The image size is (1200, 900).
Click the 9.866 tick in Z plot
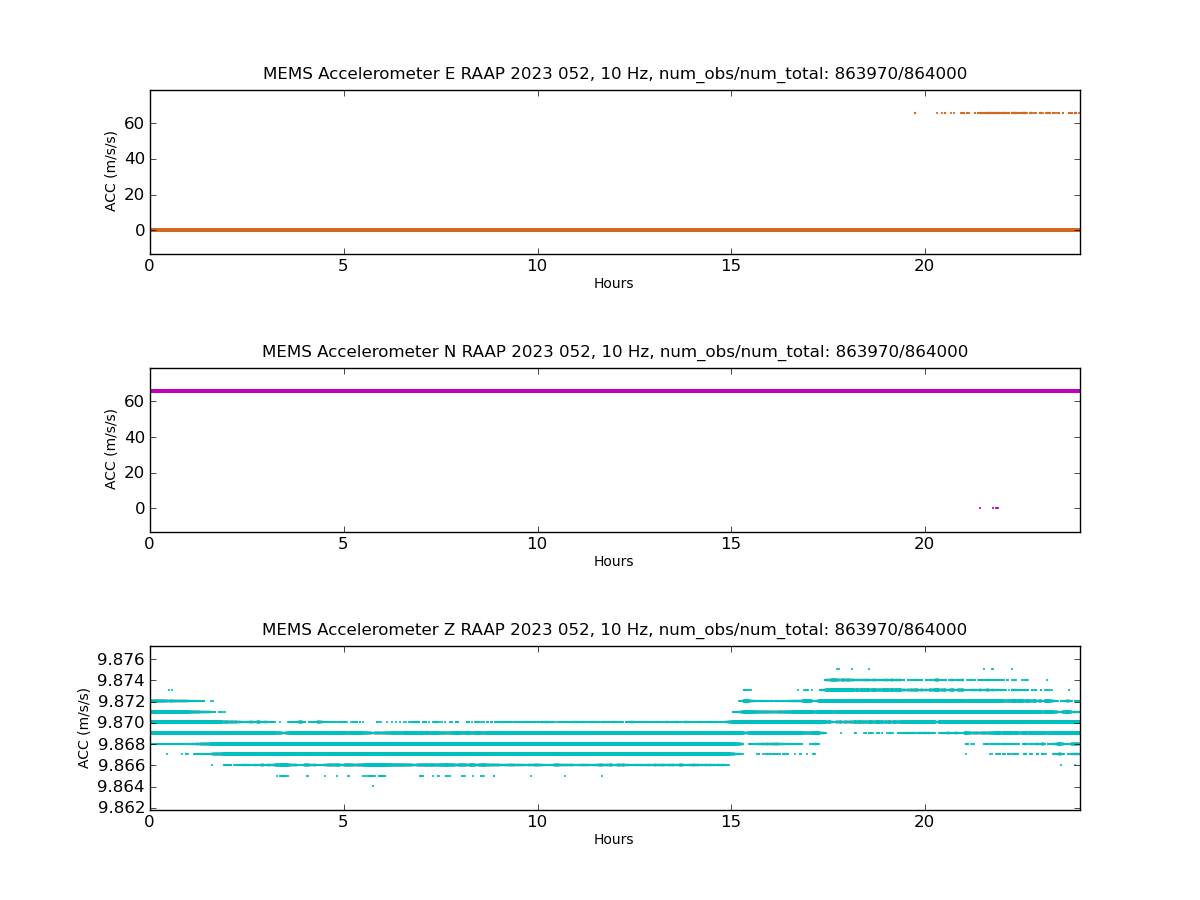[121, 766]
